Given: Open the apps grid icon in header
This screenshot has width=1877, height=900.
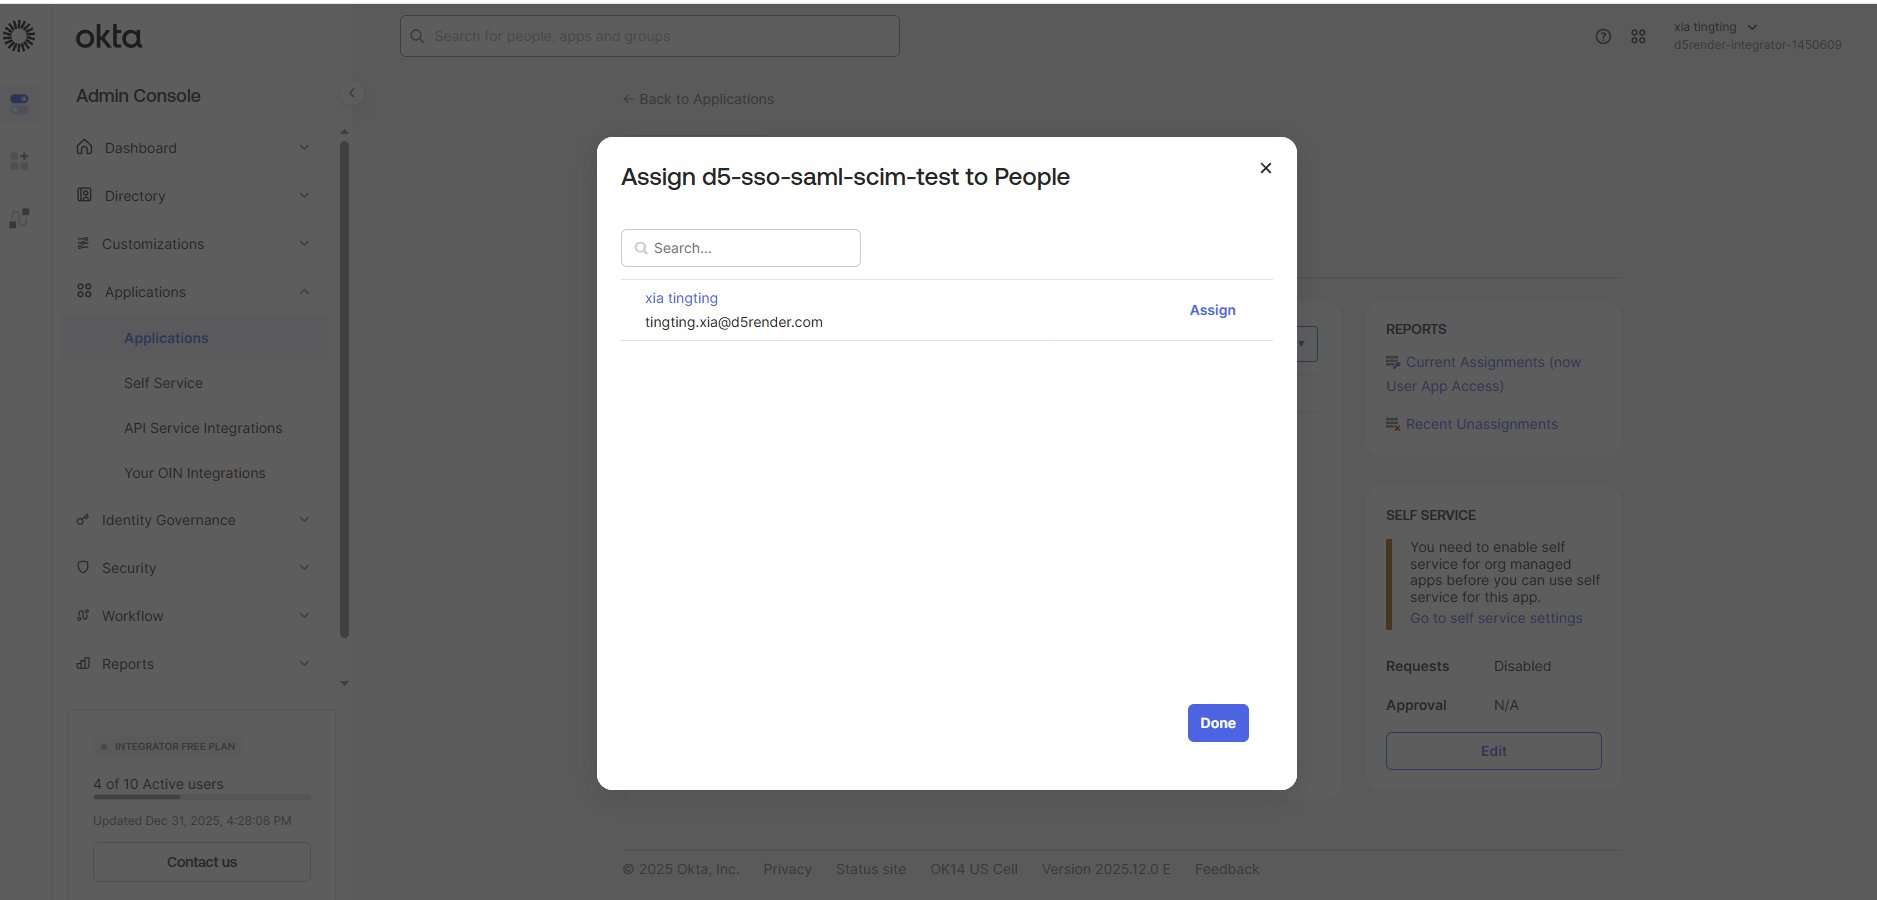Looking at the screenshot, I should [x=1638, y=37].
